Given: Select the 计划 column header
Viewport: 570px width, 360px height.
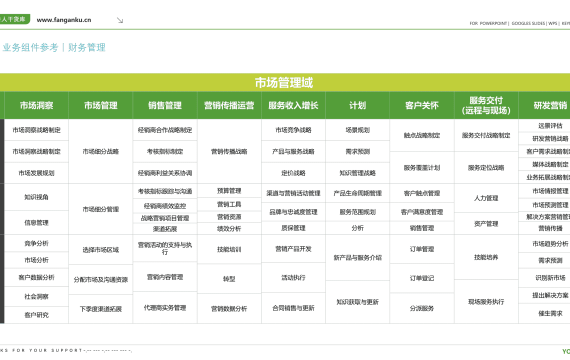Looking at the screenshot, I should click(357, 105).
